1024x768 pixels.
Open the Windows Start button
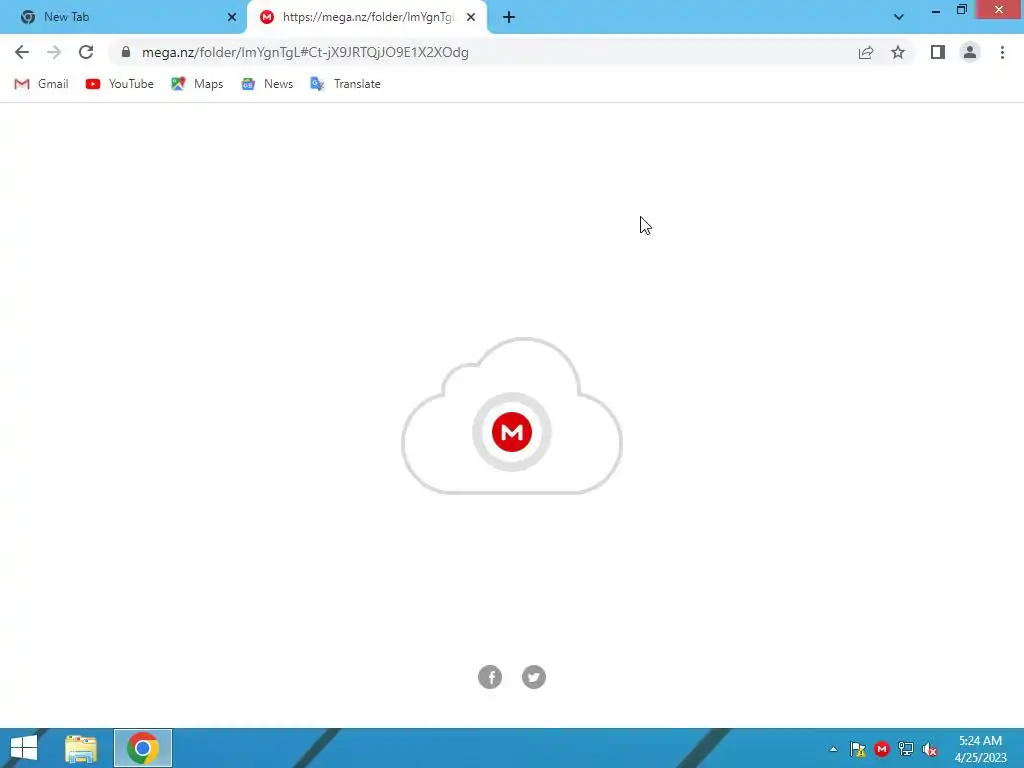click(x=24, y=748)
